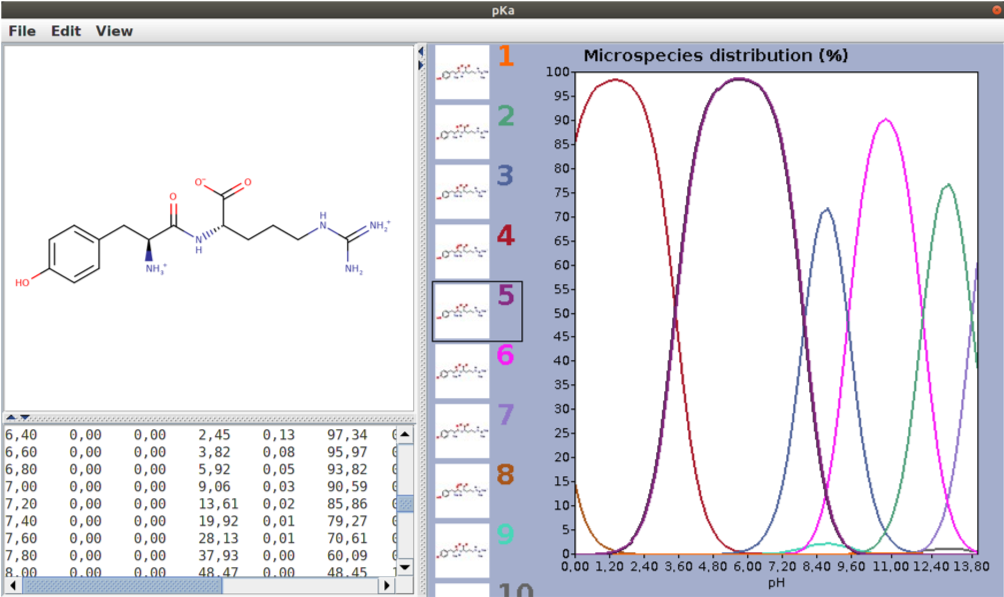Close the pKa window
1004x597 pixels.
click(x=996, y=10)
